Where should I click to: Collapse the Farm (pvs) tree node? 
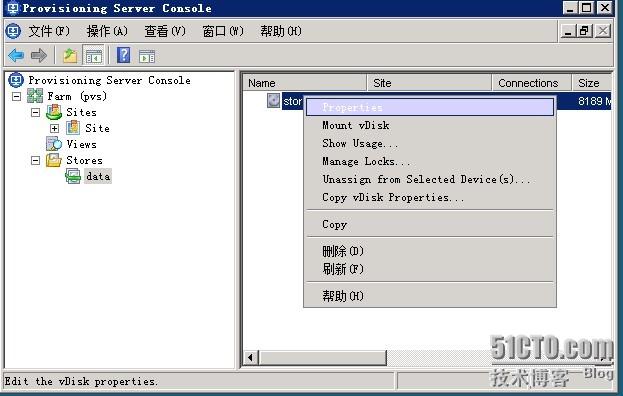click(x=16, y=96)
